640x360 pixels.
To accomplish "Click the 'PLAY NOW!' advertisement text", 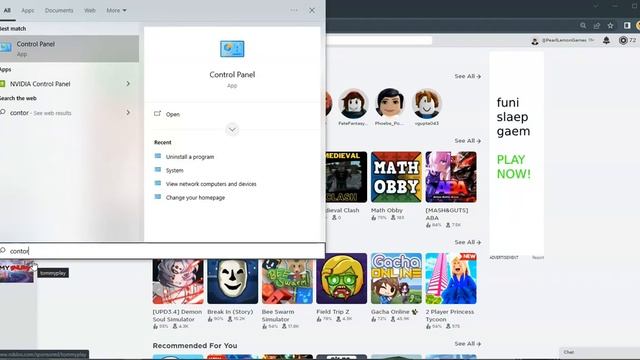I will pos(513,167).
